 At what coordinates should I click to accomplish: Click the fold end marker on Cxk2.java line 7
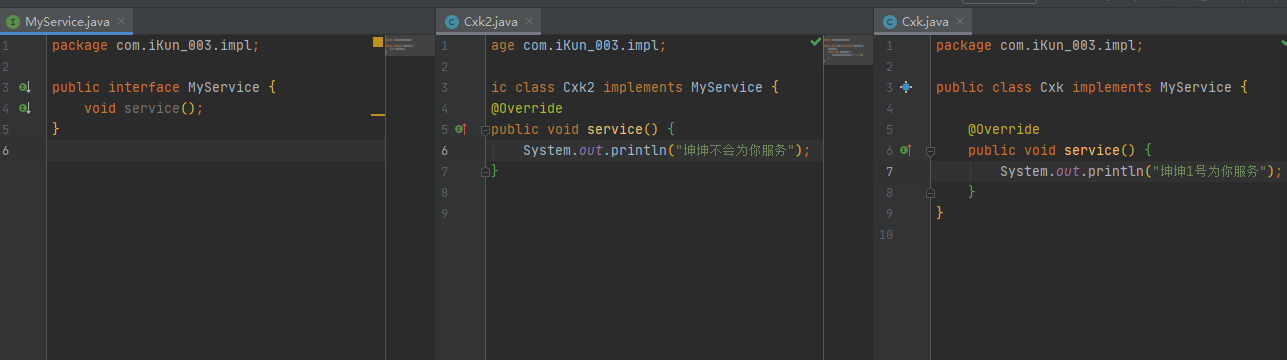(486, 171)
